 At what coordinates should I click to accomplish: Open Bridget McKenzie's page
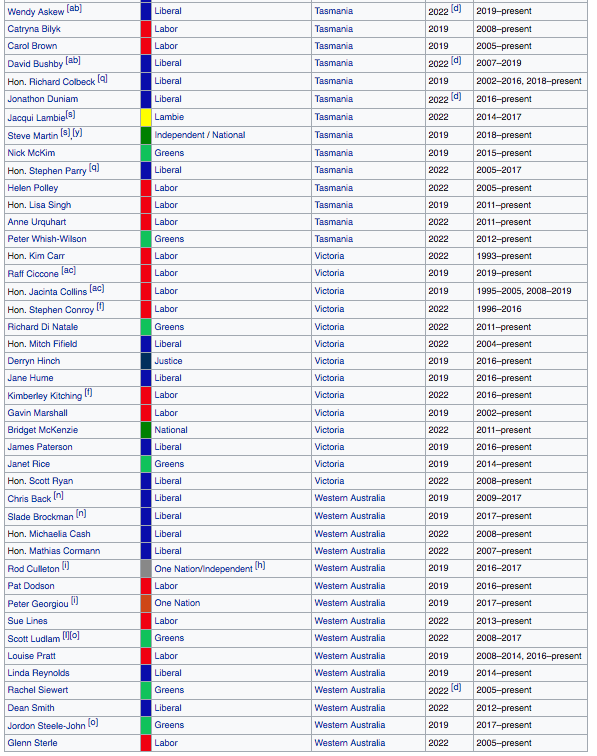click(x=42, y=430)
